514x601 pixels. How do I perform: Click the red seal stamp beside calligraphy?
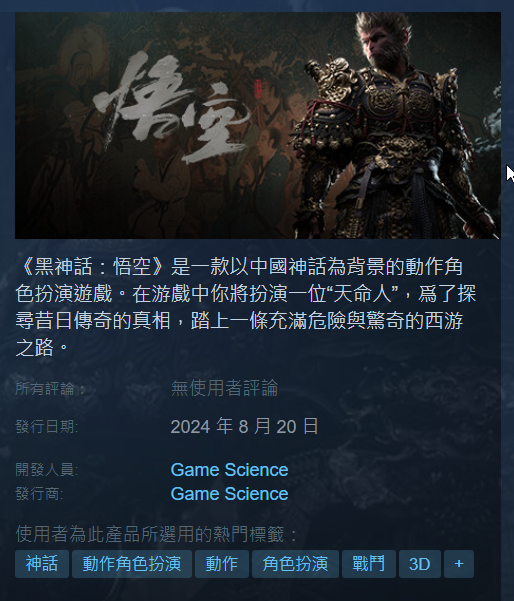(x=257, y=89)
